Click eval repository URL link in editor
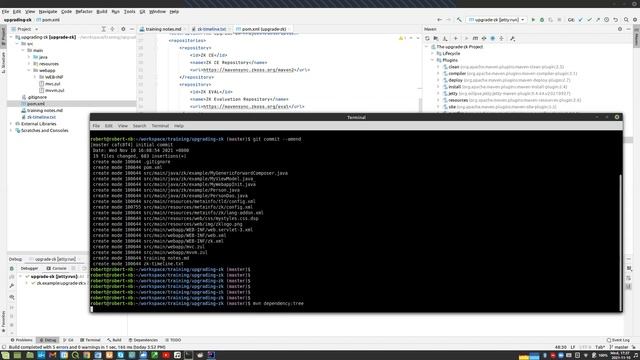The width and height of the screenshot is (640, 360). [x=246, y=107]
